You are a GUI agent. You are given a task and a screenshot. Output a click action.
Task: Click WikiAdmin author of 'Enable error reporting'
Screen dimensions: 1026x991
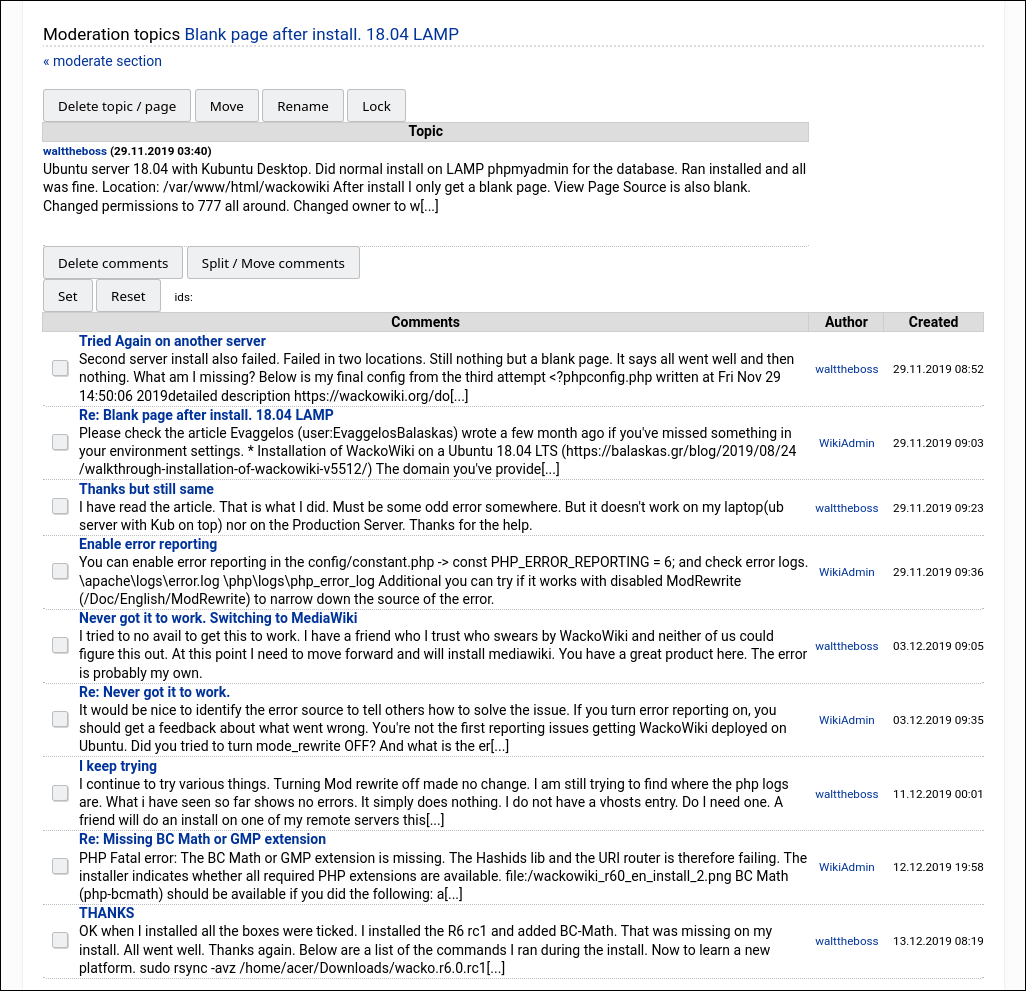click(x=846, y=572)
